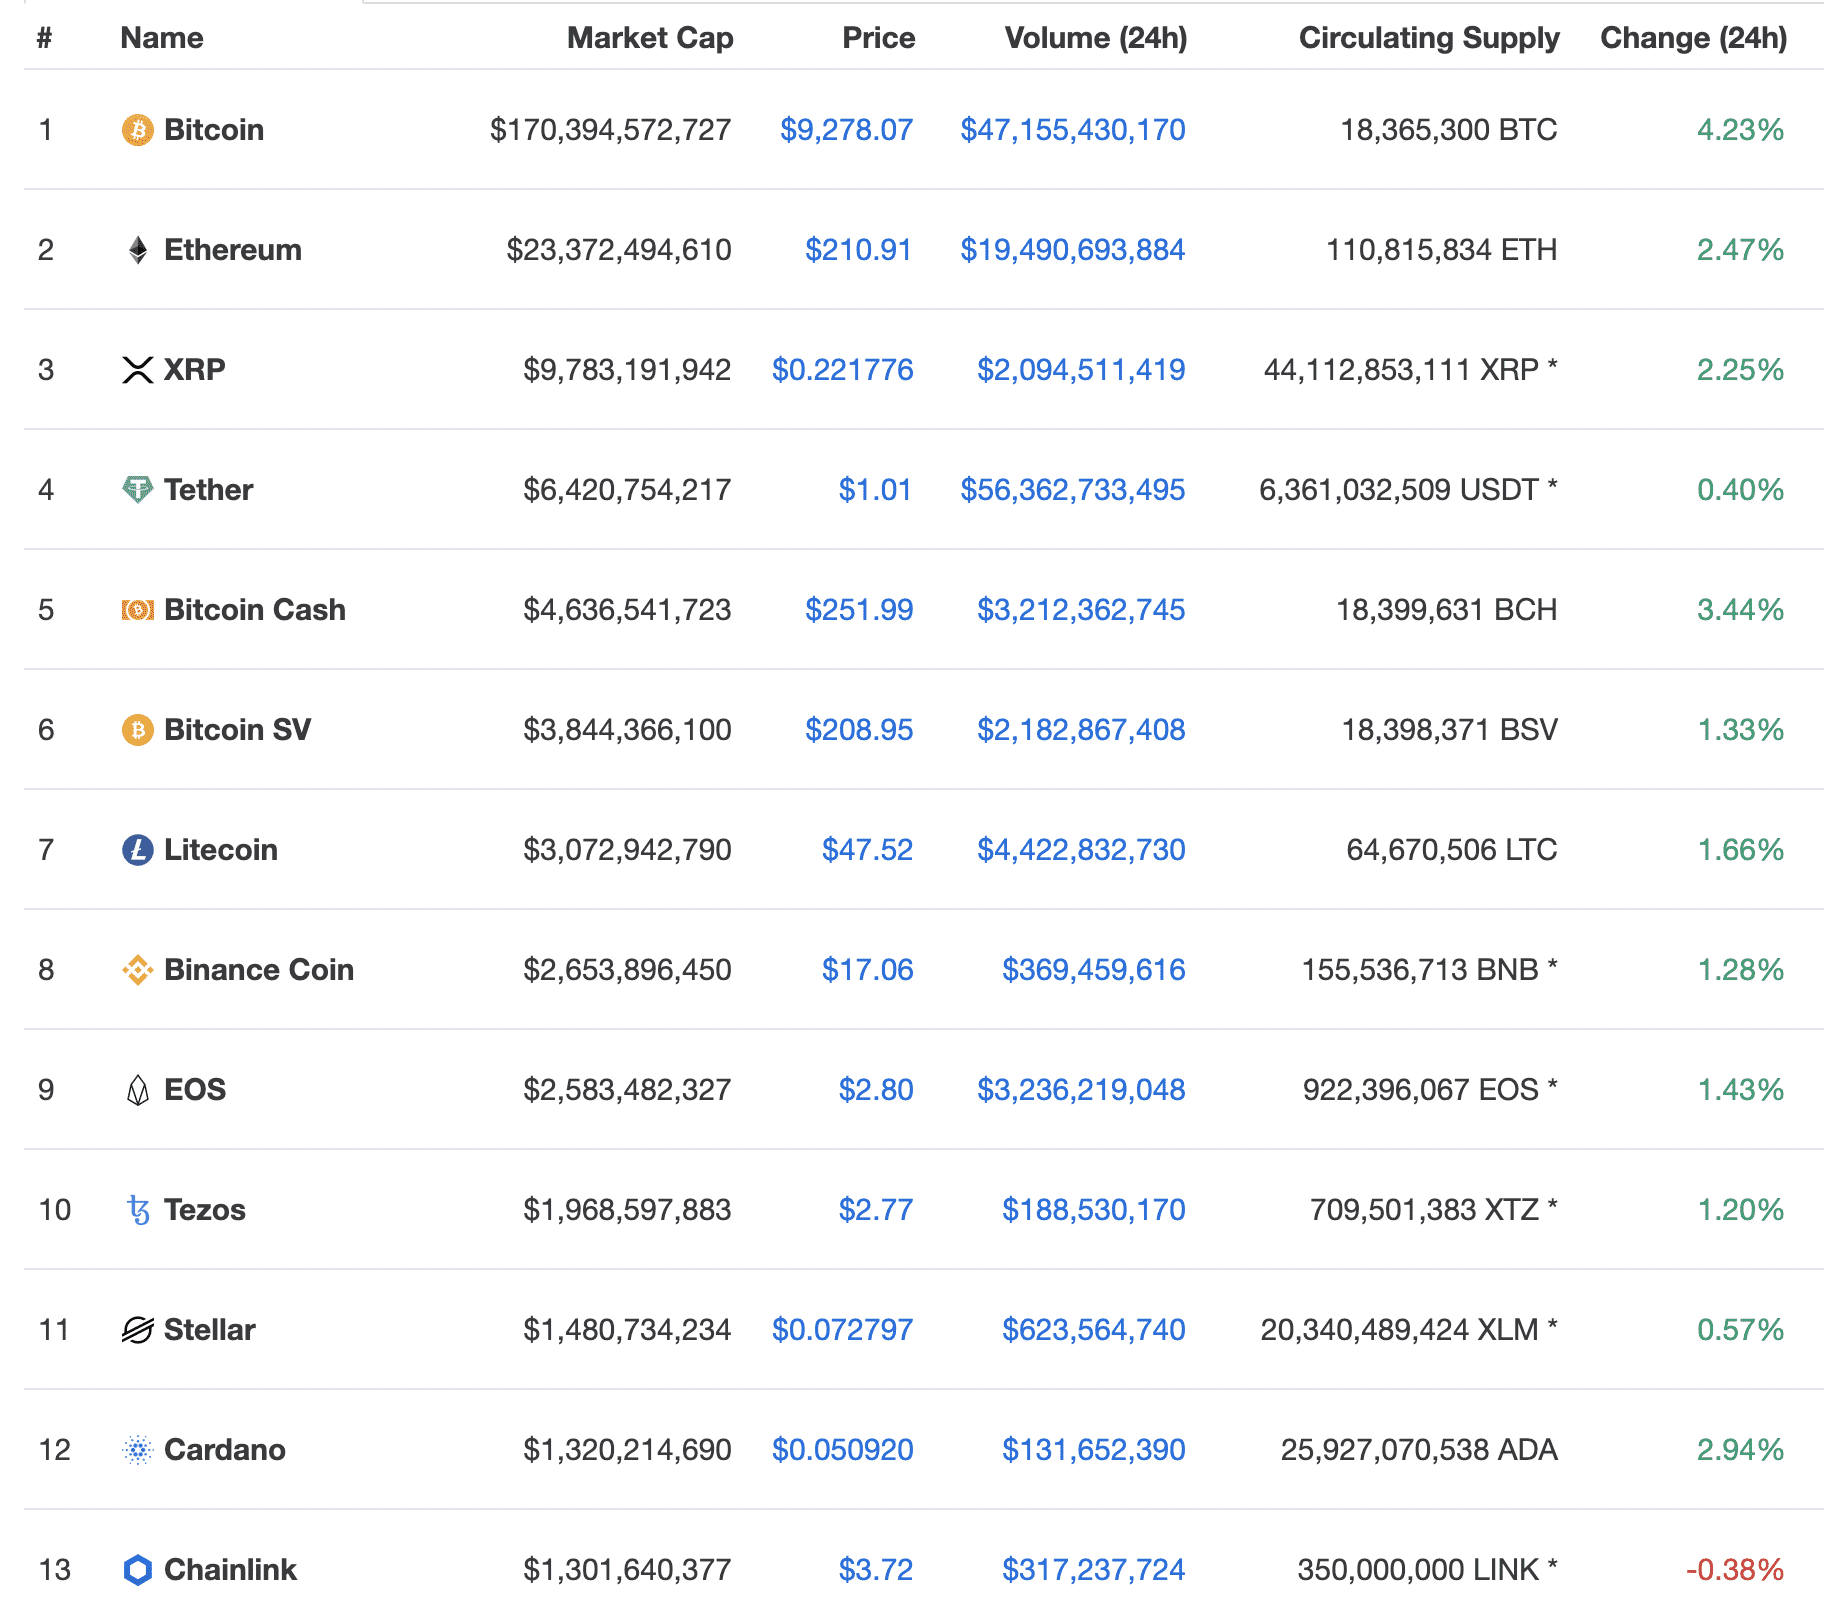Click the XRP logo icon
The width and height of the screenshot is (1824, 1620).
tap(138, 370)
